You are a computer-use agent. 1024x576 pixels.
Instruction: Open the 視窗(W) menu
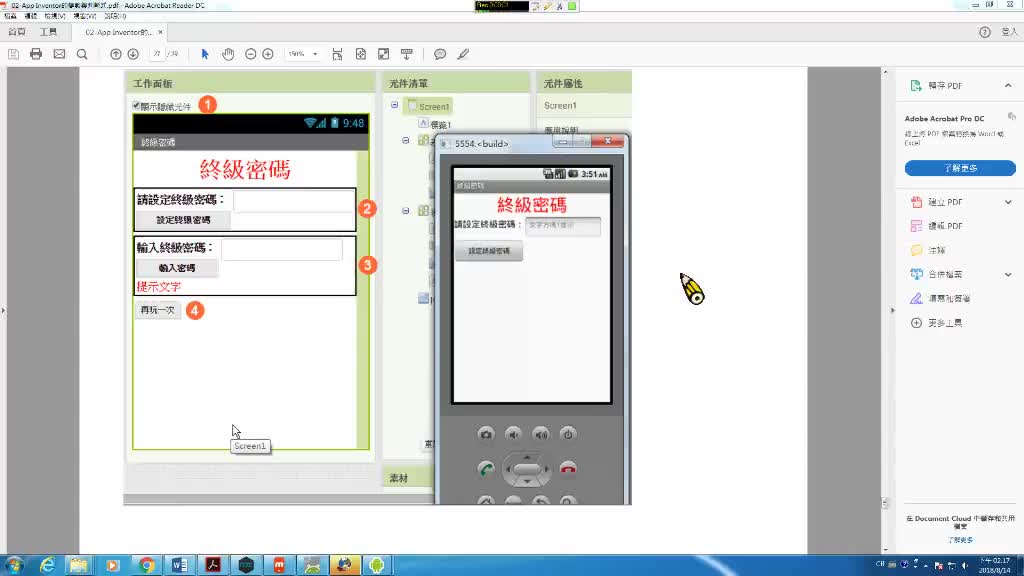coord(85,16)
